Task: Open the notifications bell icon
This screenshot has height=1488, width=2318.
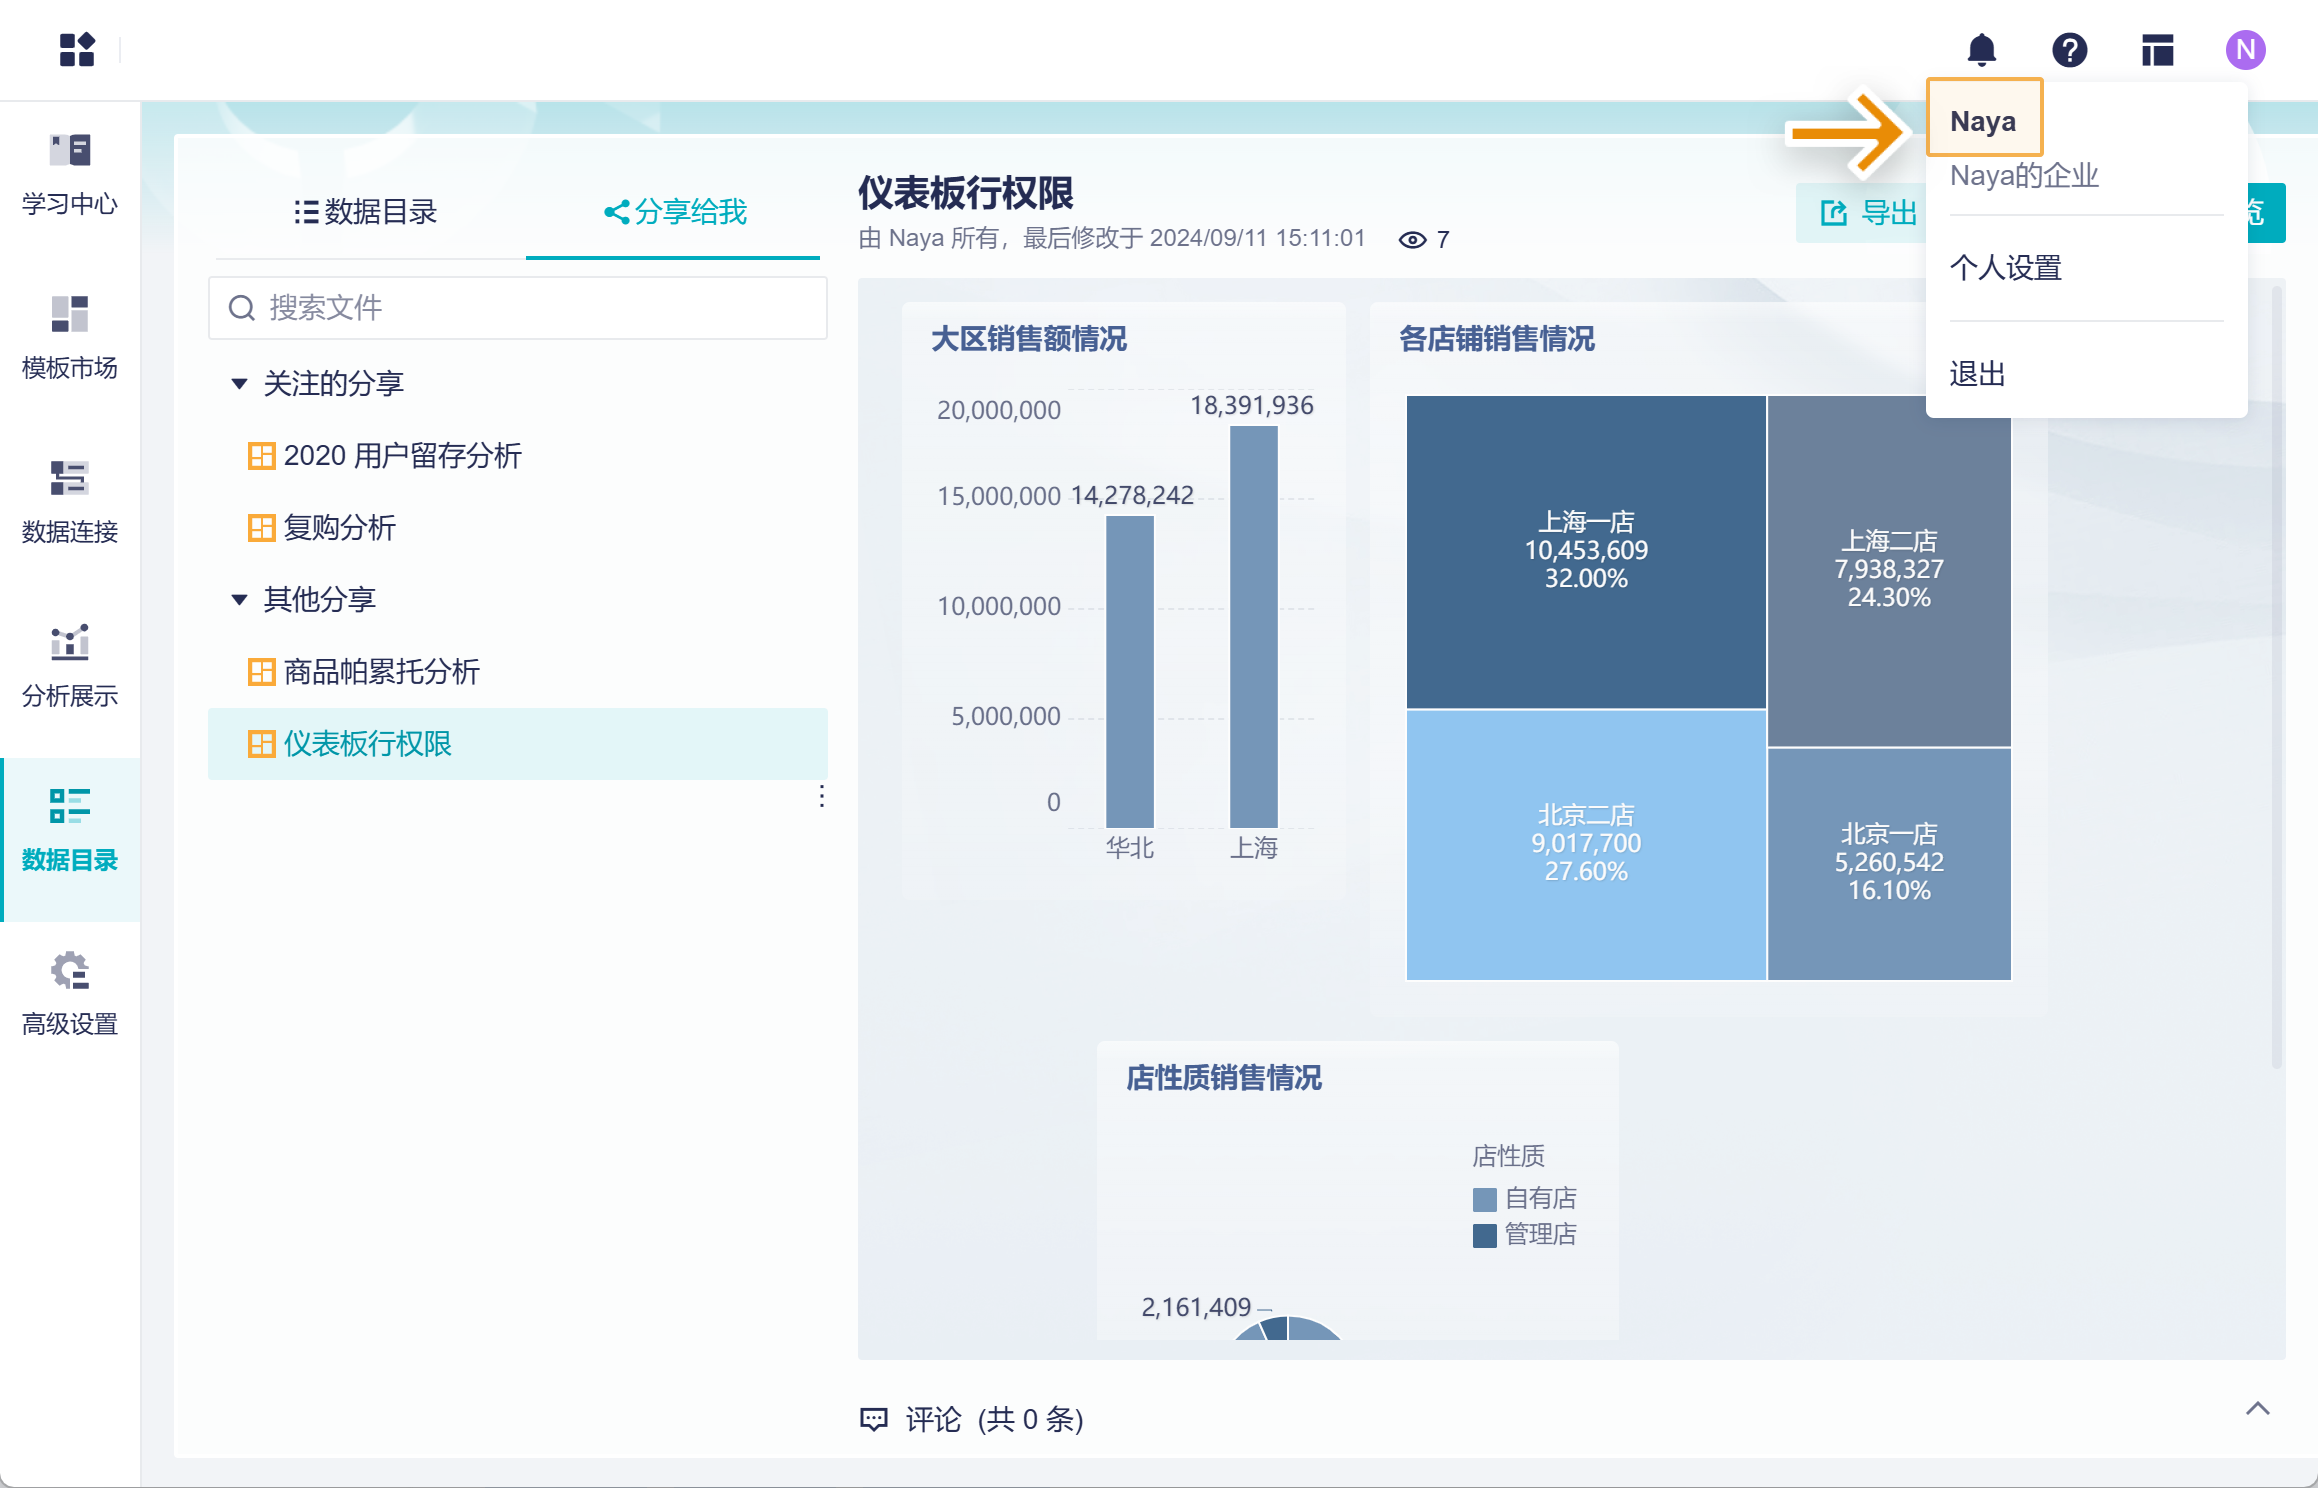Action: coord(1981,49)
